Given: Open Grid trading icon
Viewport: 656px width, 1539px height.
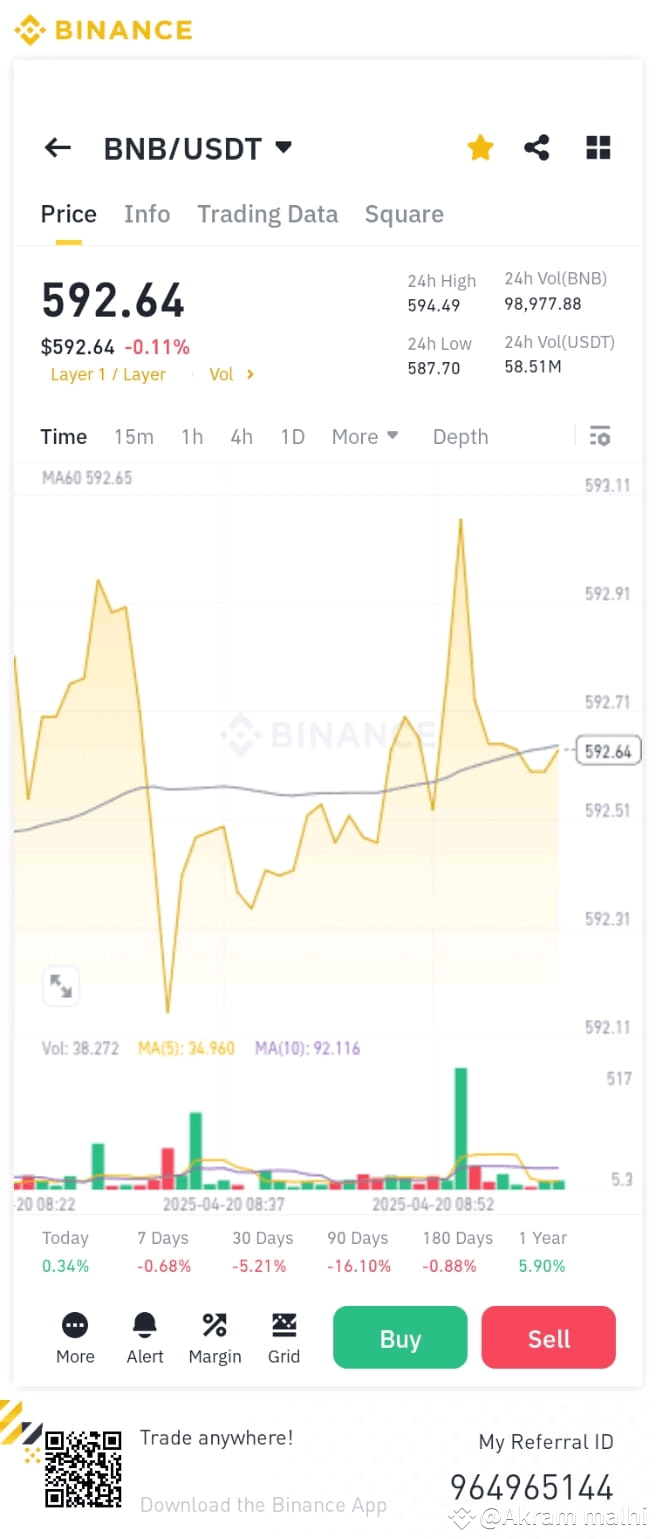Looking at the screenshot, I should click(284, 1325).
